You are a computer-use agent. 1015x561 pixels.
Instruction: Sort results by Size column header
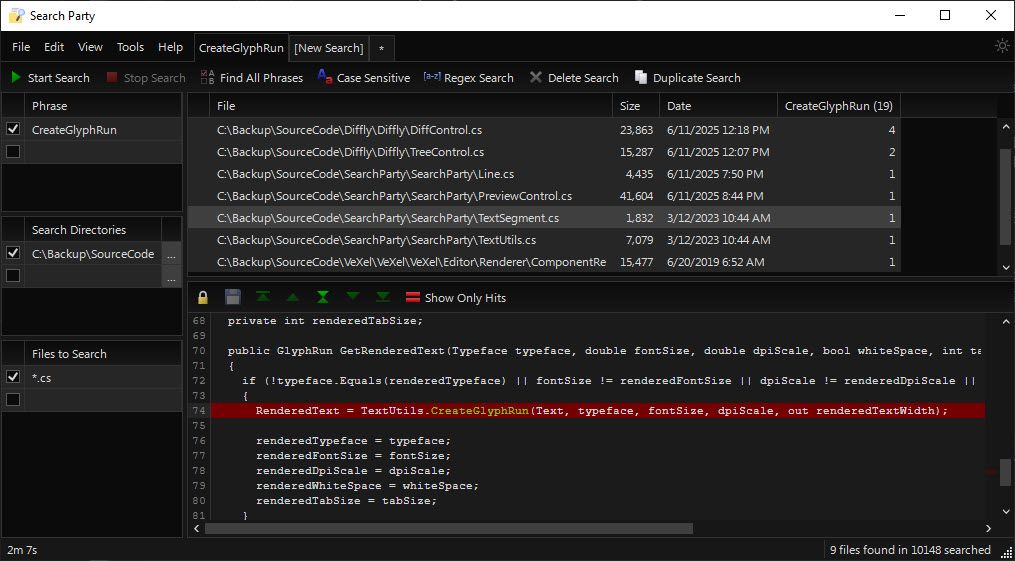coord(636,105)
